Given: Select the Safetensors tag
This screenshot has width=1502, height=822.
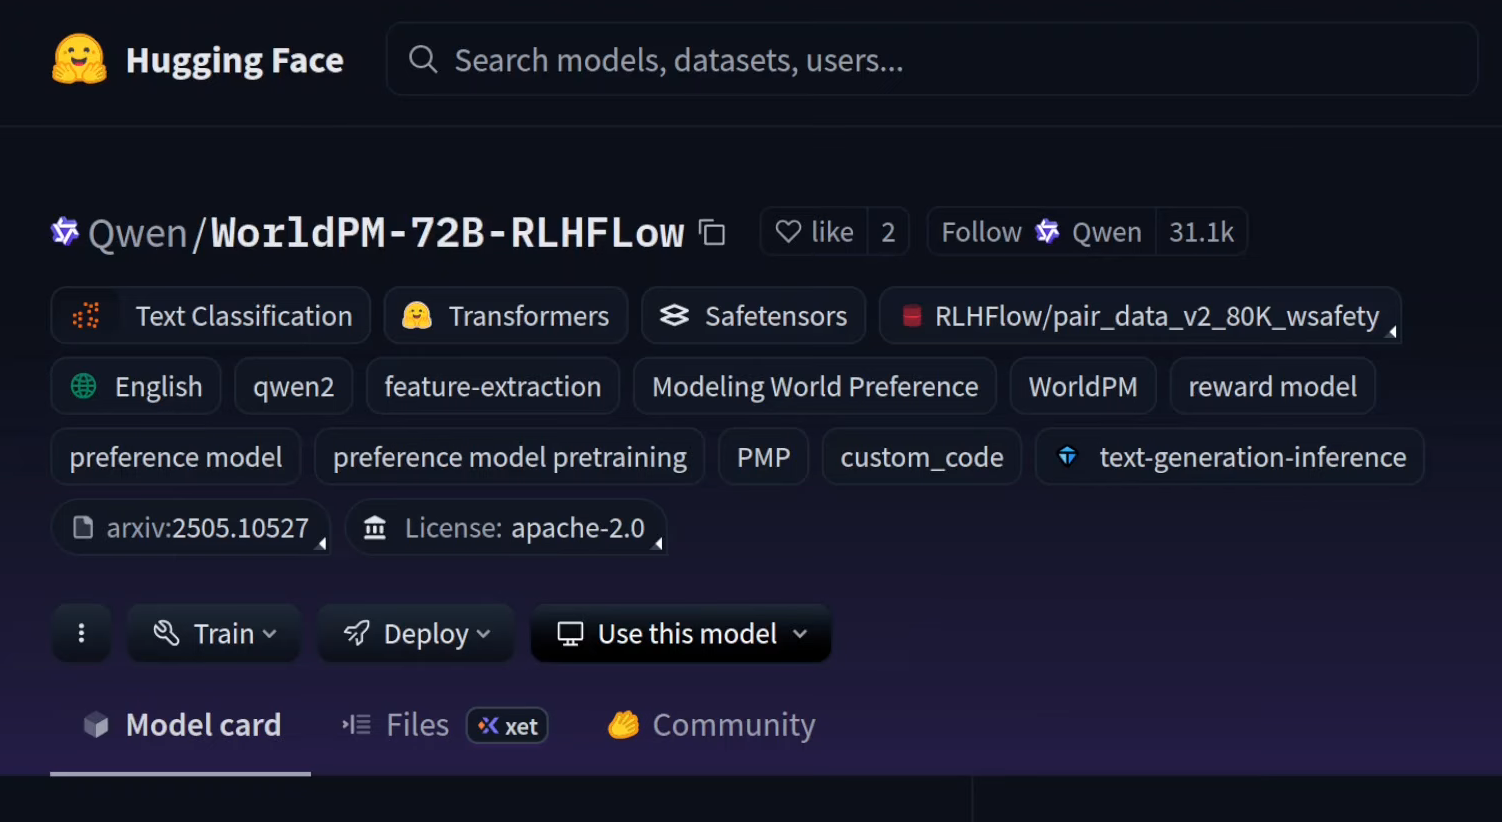Looking at the screenshot, I should (x=753, y=316).
